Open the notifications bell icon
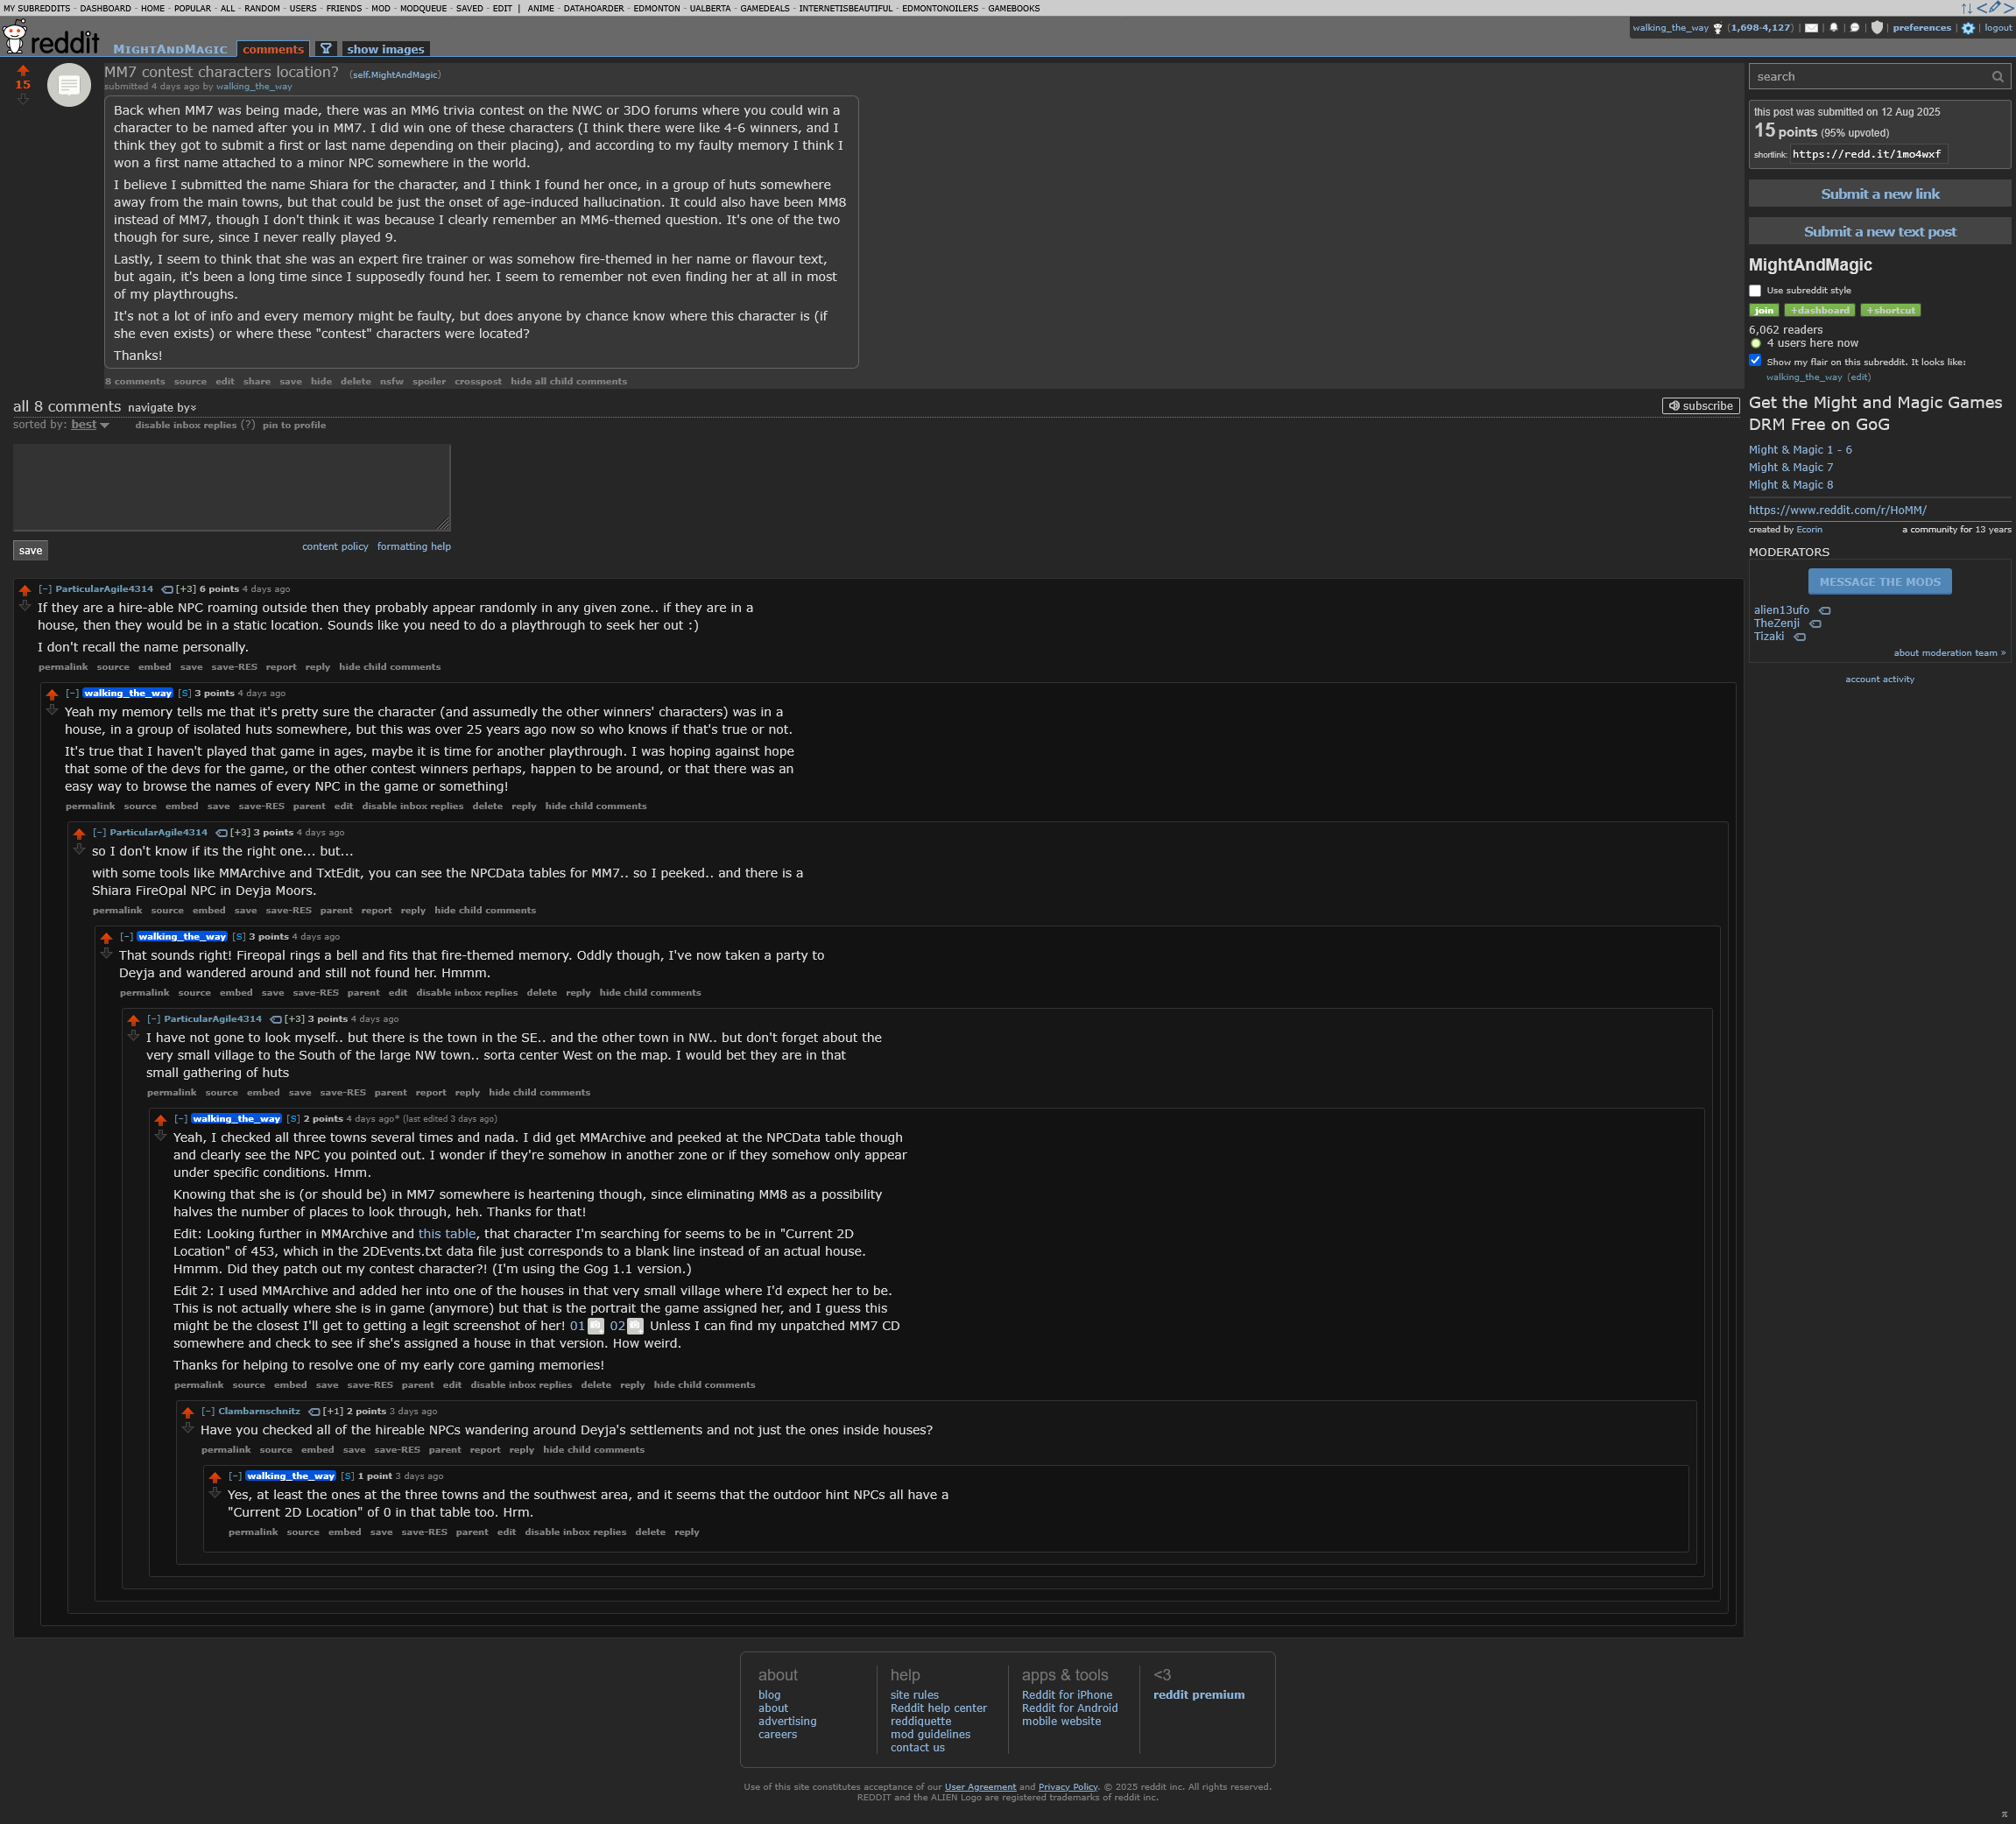2016x1824 pixels. (1833, 28)
